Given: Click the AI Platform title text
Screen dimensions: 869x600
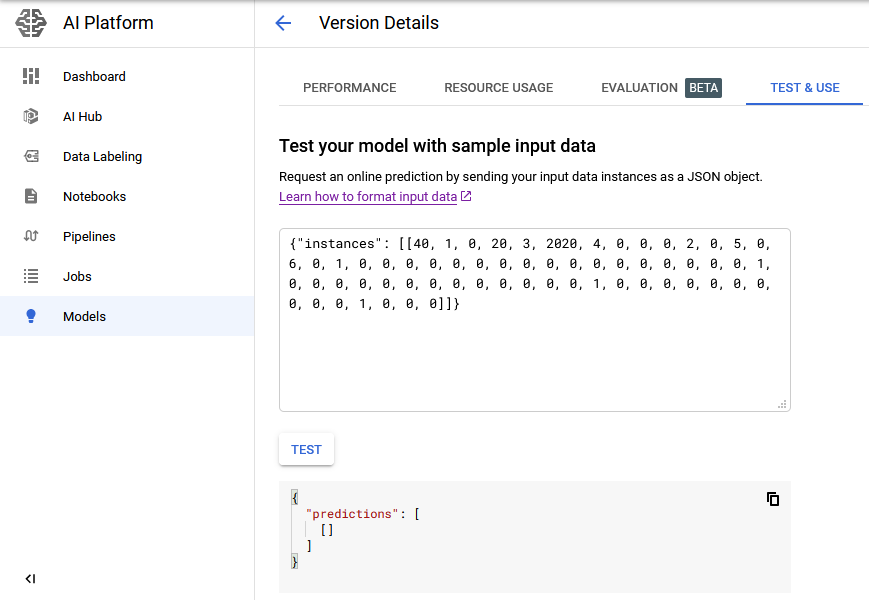Looking at the screenshot, I should (x=108, y=23).
